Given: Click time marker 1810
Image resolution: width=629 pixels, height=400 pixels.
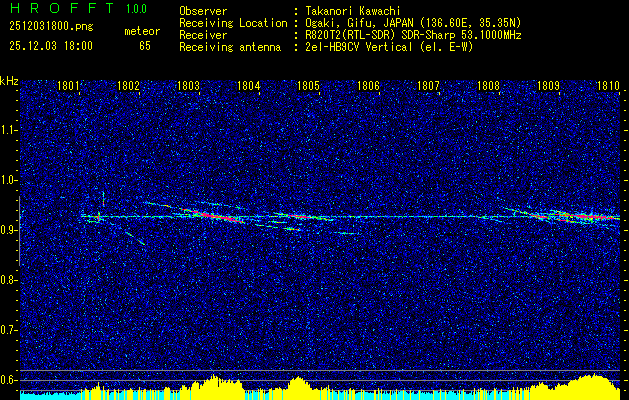Looking at the screenshot, I should point(608,86).
